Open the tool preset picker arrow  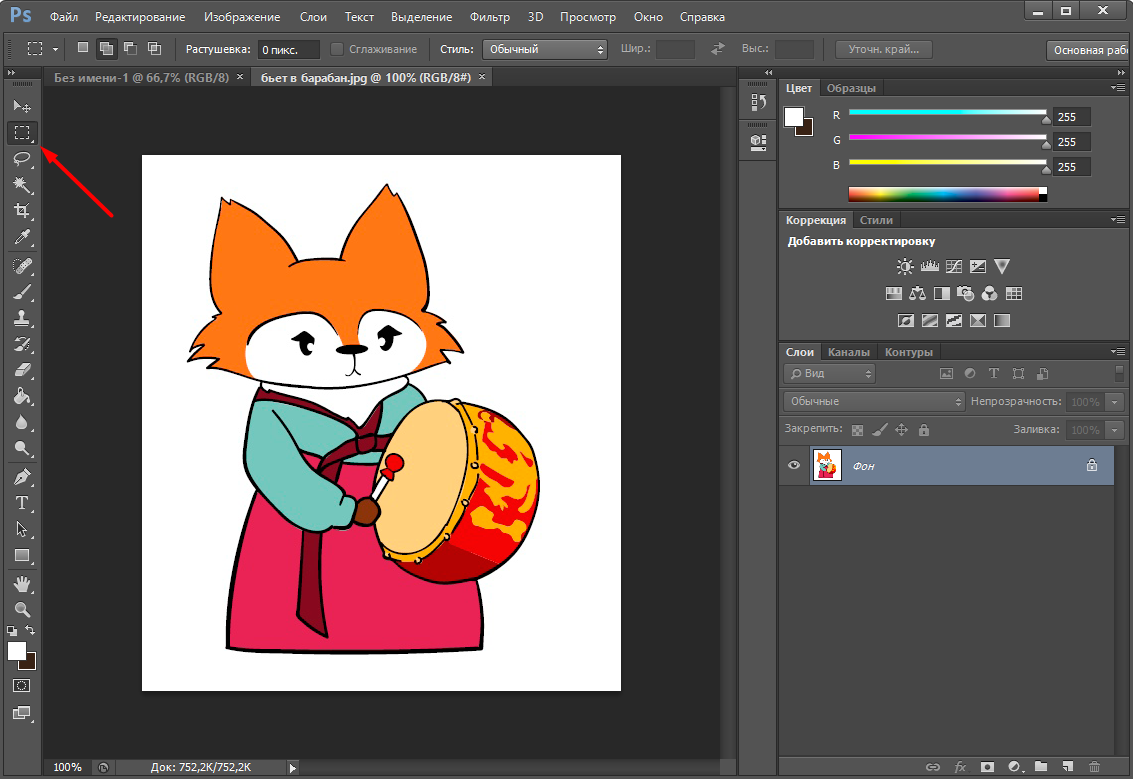point(55,49)
